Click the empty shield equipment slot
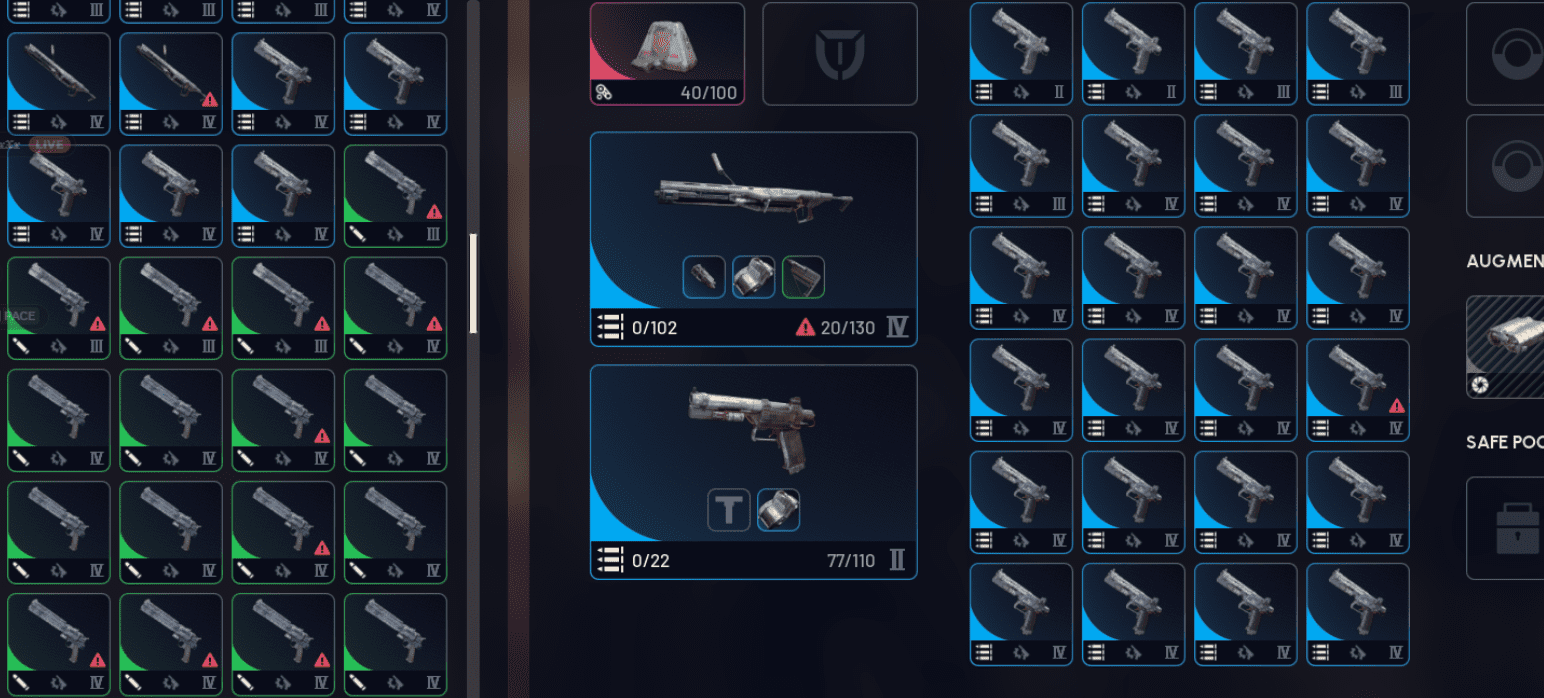The width and height of the screenshot is (1544, 698). (840, 54)
